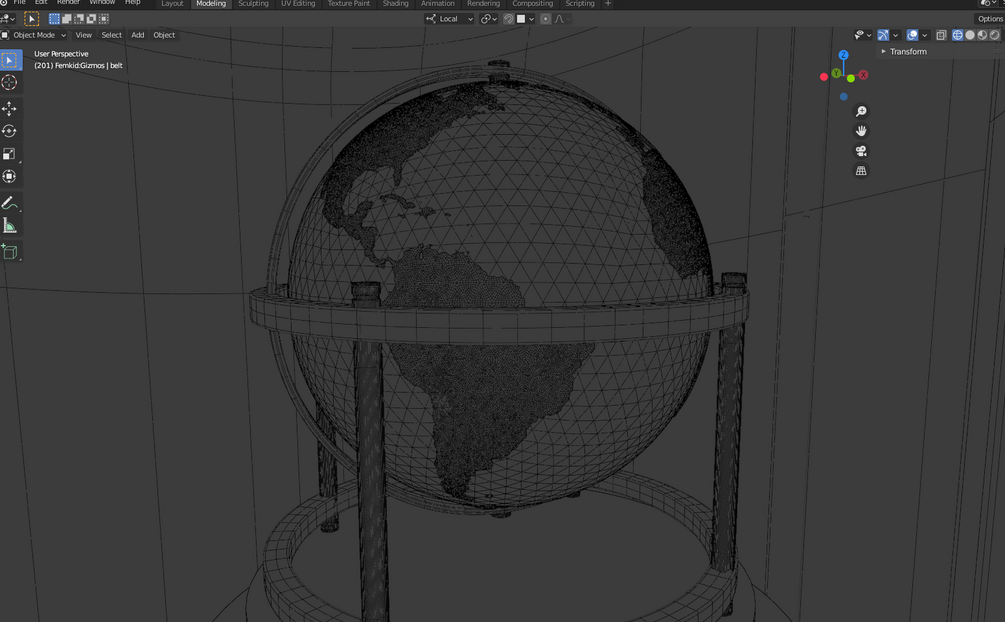Toggle viewport overlays
Image resolution: width=1005 pixels, height=622 pixels.
(912, 35)
